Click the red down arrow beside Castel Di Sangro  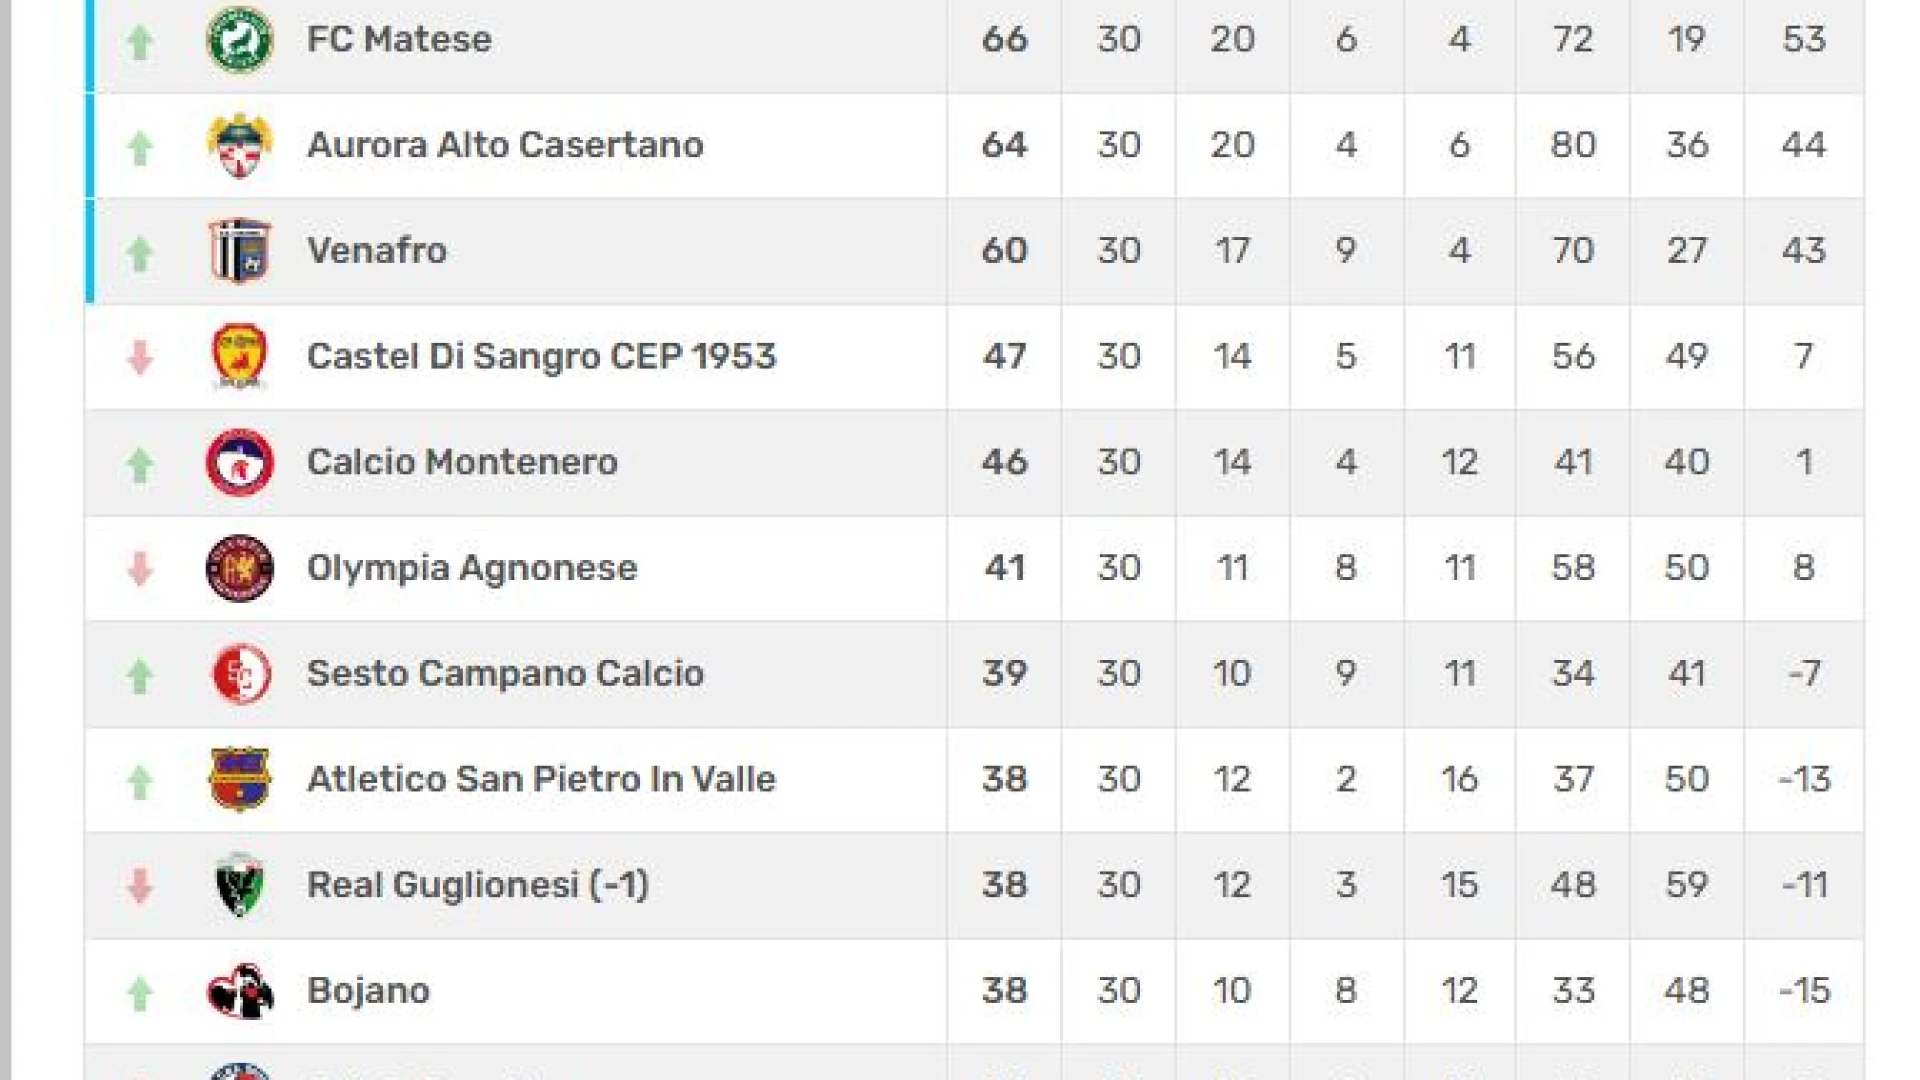point(140,358)
